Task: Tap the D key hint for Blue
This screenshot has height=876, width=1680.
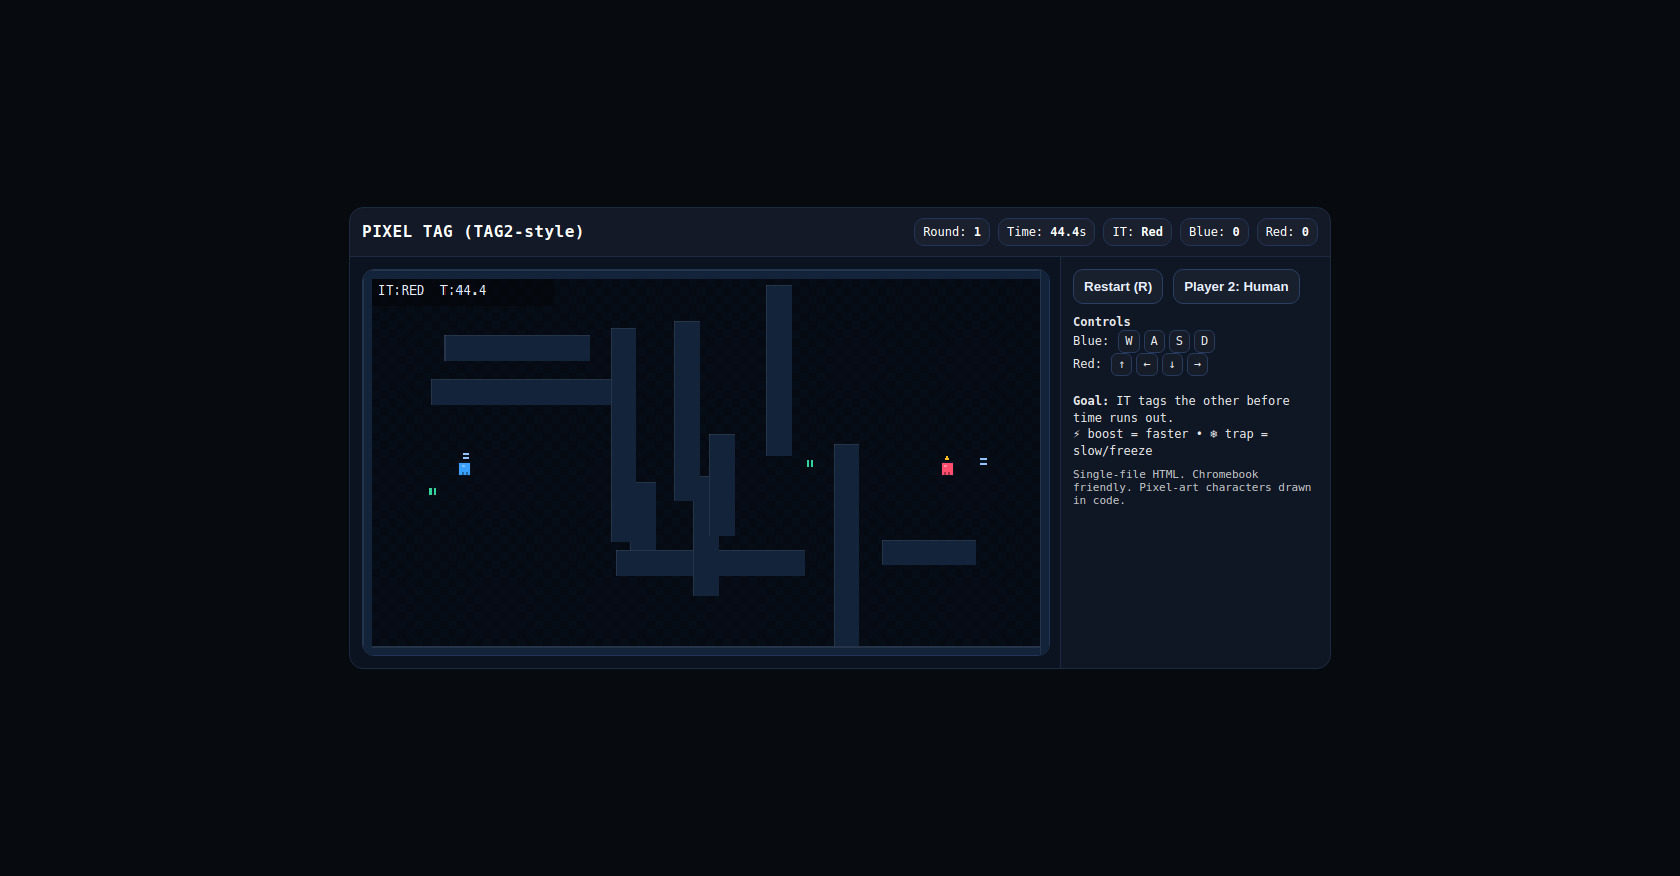Action: point(1204,342)
